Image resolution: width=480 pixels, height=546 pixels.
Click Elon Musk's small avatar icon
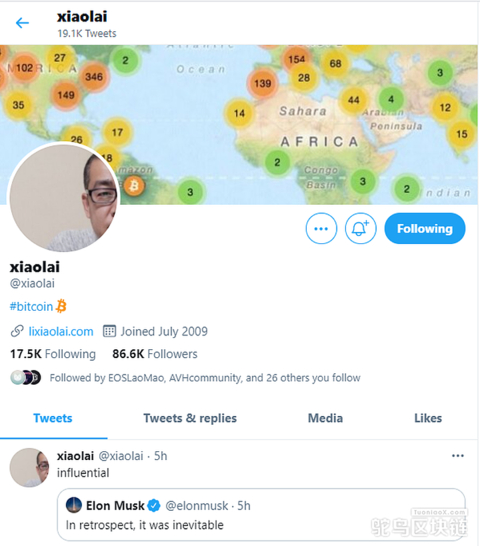(74, 505)
